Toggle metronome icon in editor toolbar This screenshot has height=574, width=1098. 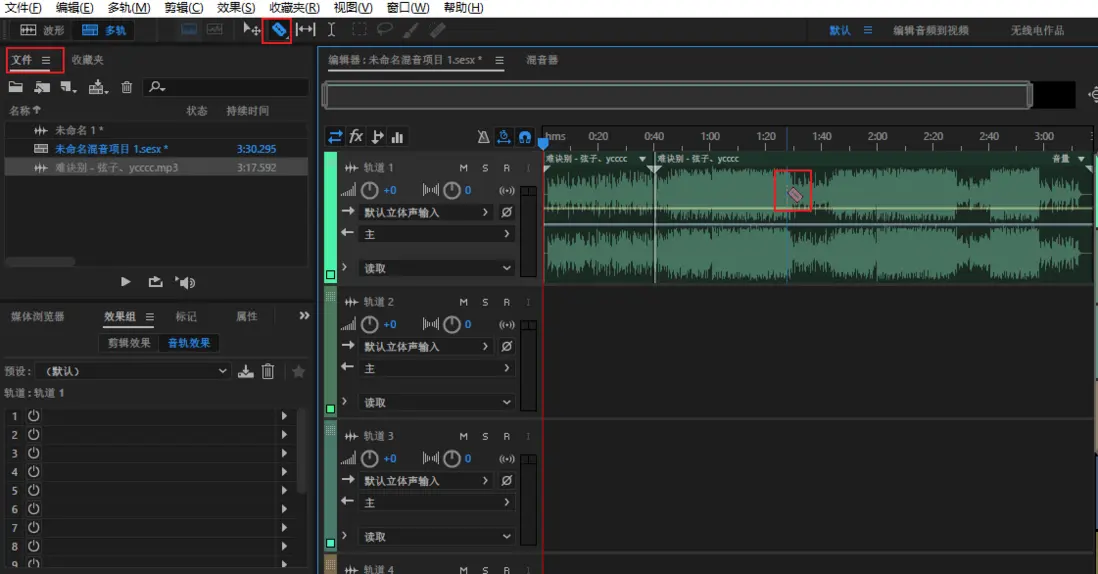tap(483, 137)
